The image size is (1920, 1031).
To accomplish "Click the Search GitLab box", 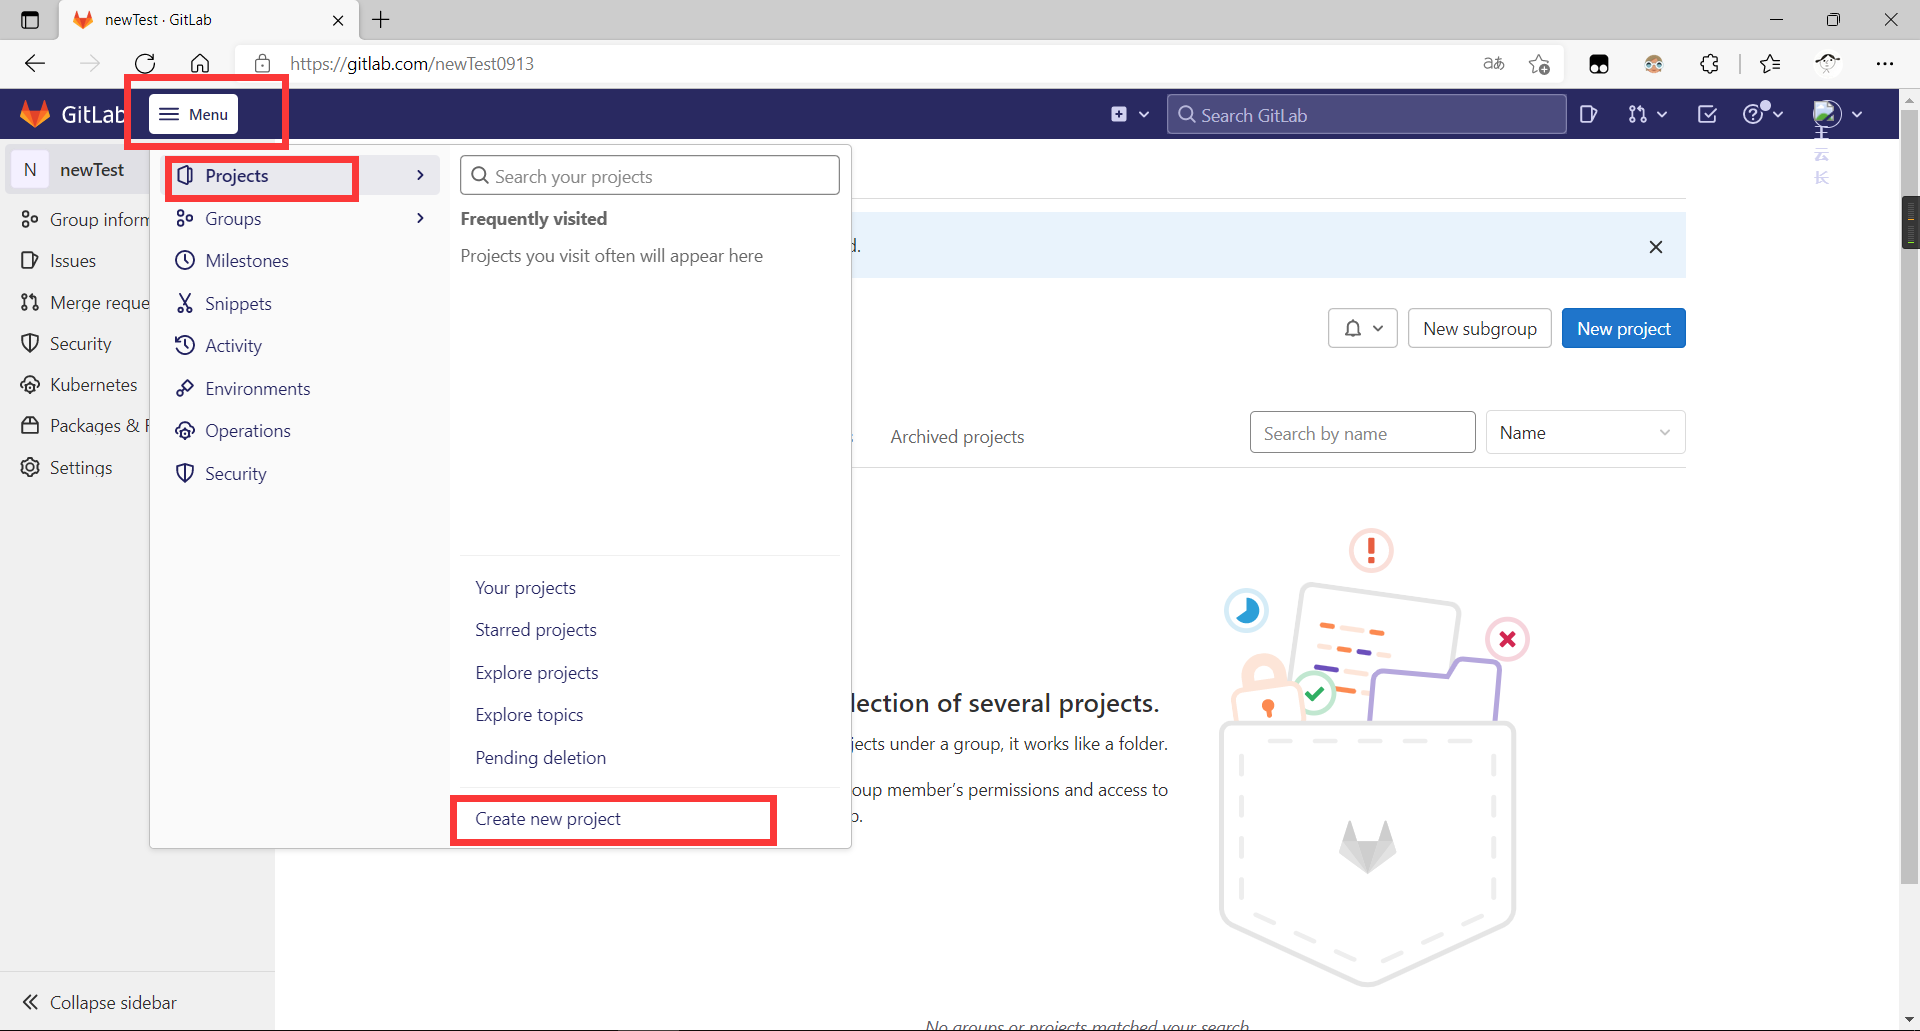I will coord(1366,115).
